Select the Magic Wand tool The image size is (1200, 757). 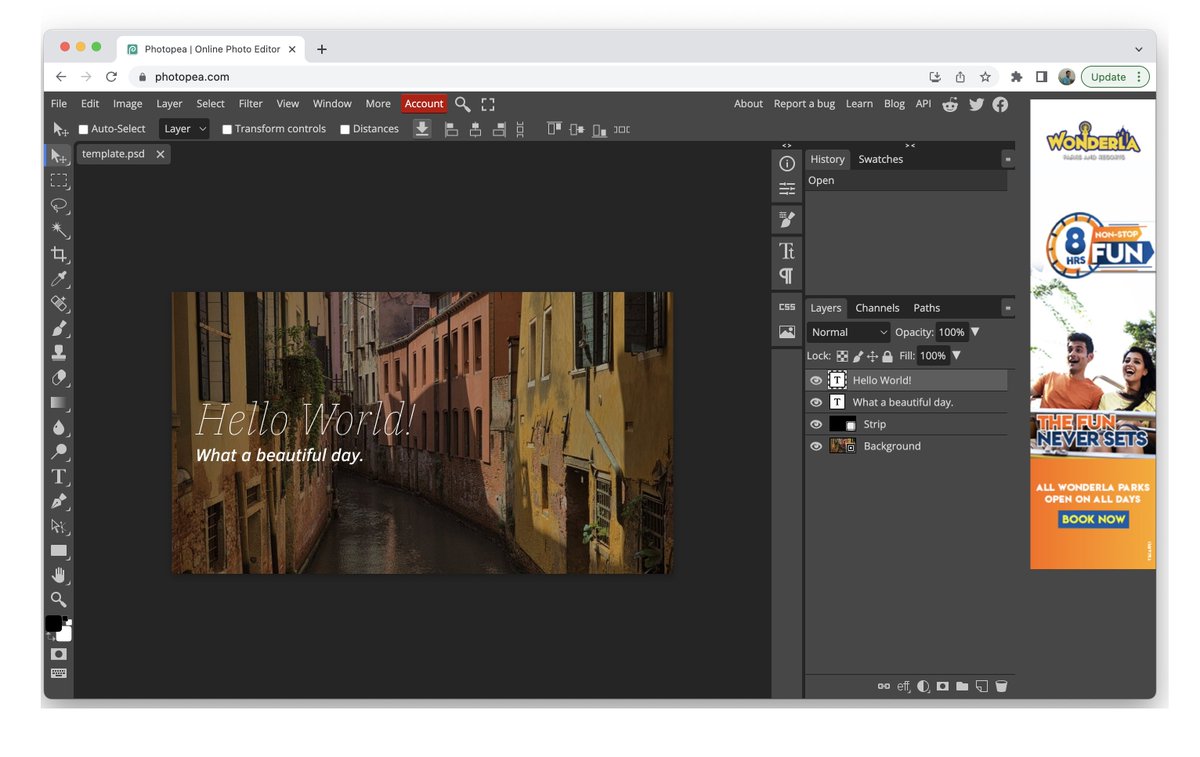click(x=59, y=229)
